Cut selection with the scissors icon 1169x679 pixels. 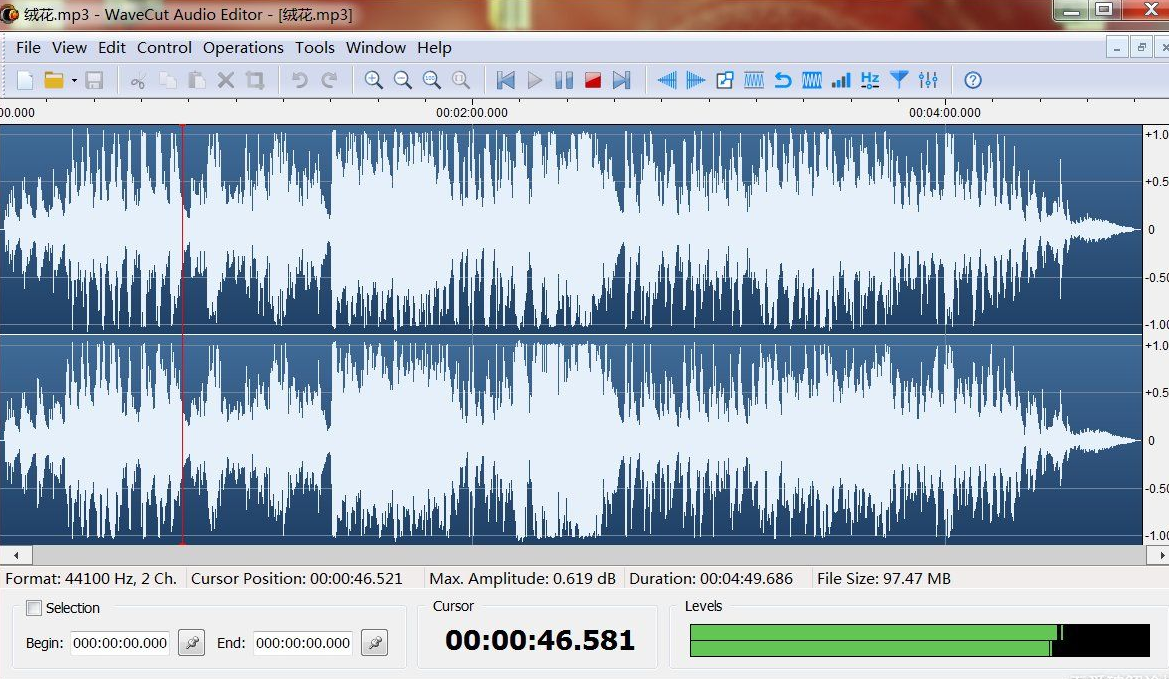click(138, 80)
